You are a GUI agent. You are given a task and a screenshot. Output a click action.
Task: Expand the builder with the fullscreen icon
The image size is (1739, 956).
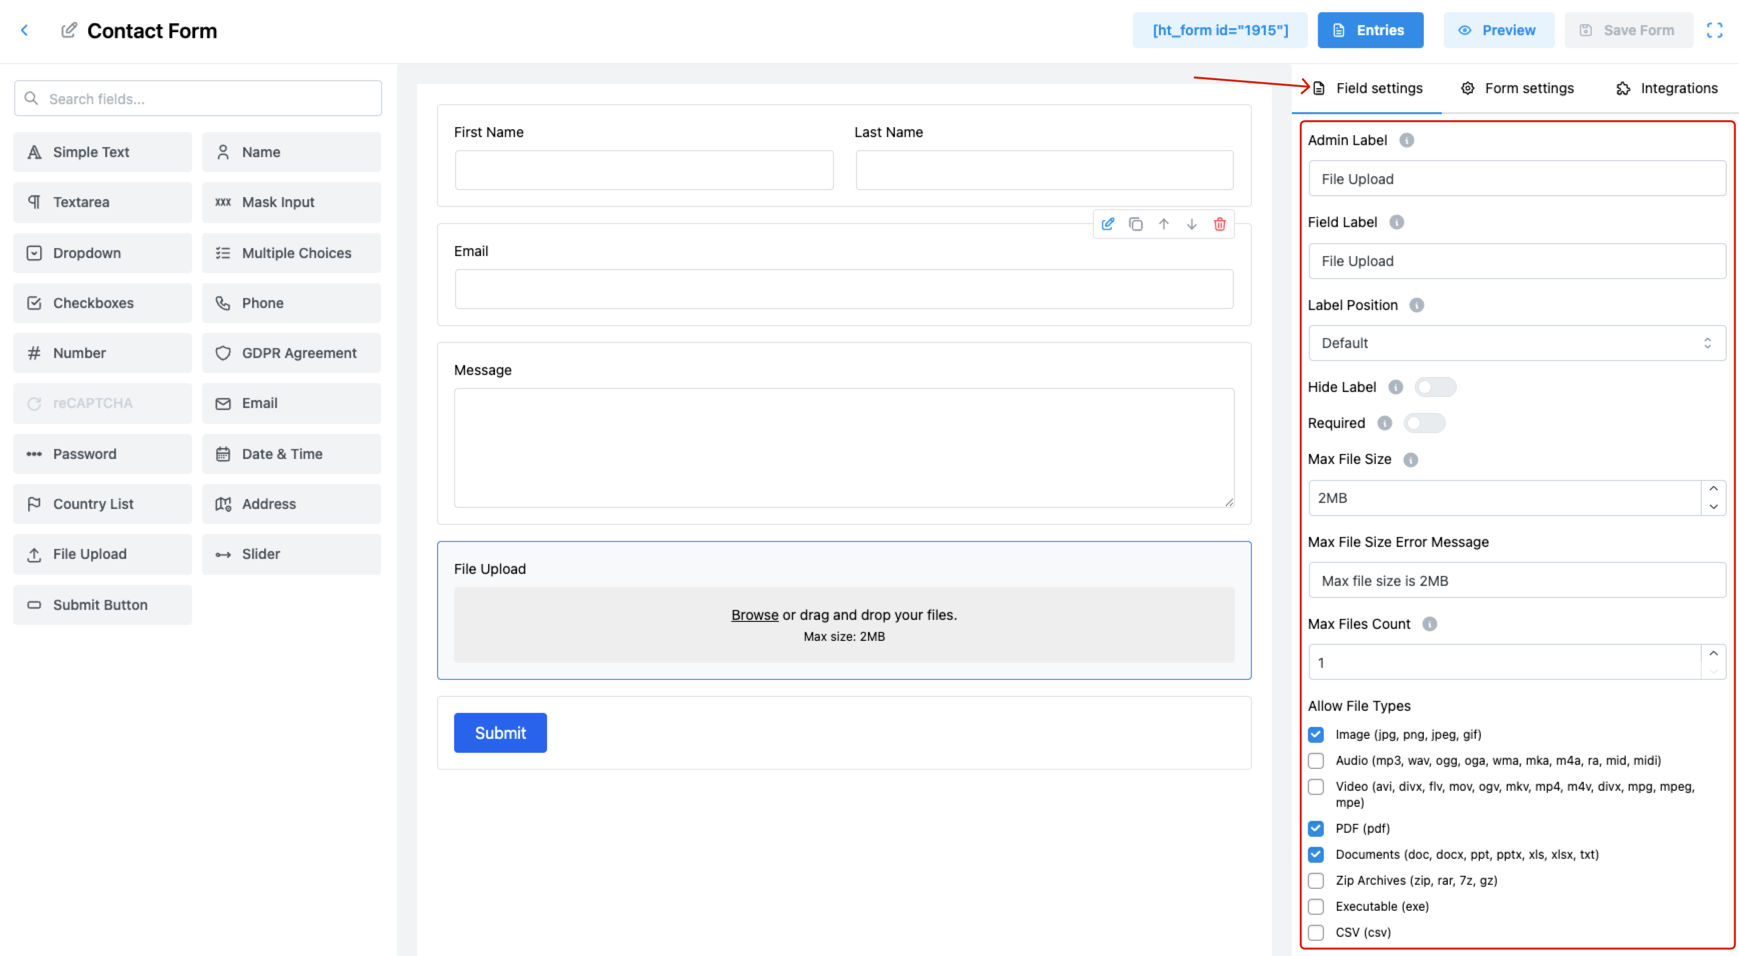click(1715, 30)
